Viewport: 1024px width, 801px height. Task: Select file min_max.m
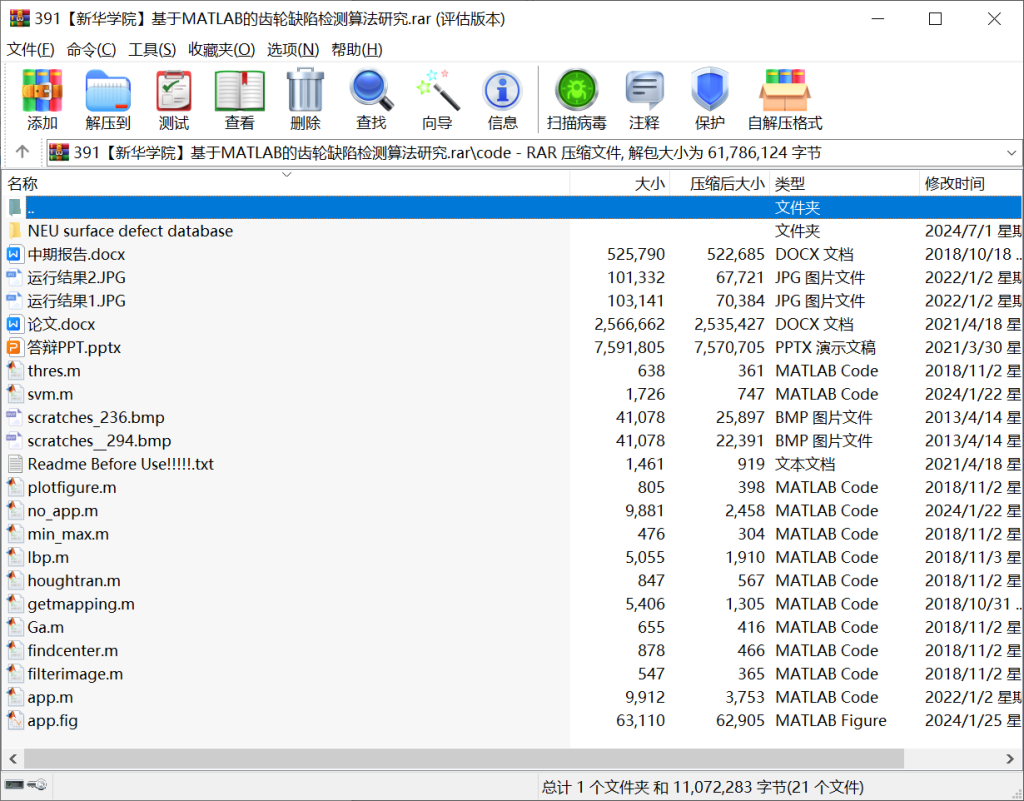68,534
